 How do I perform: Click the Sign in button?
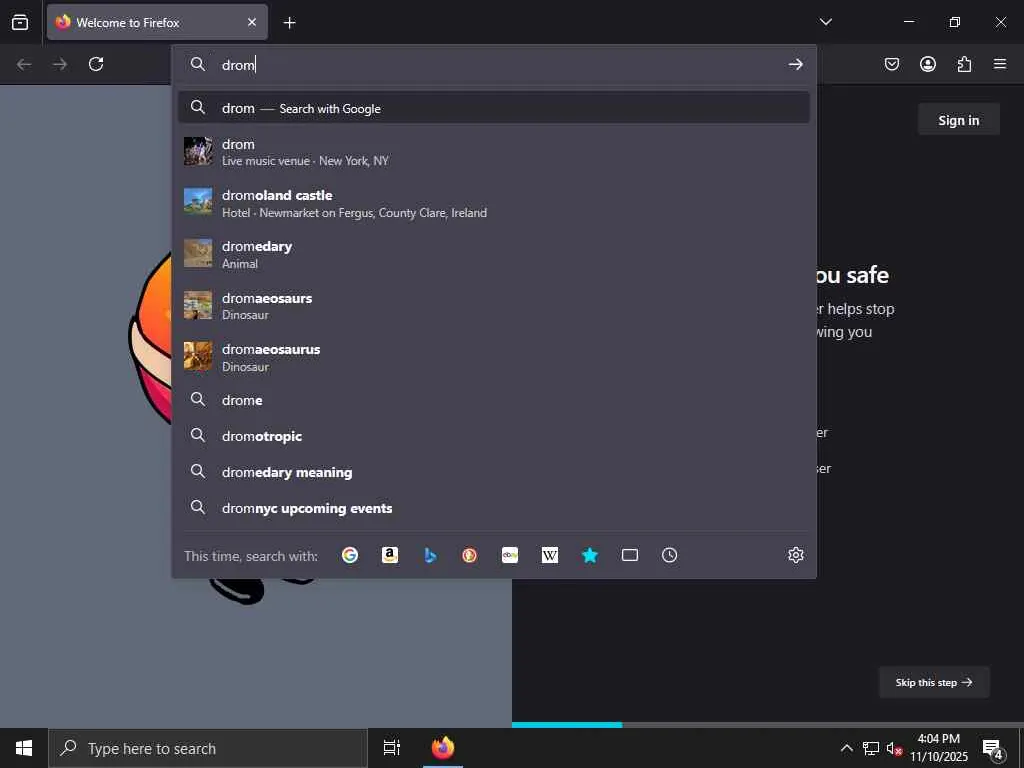(959, 120)
